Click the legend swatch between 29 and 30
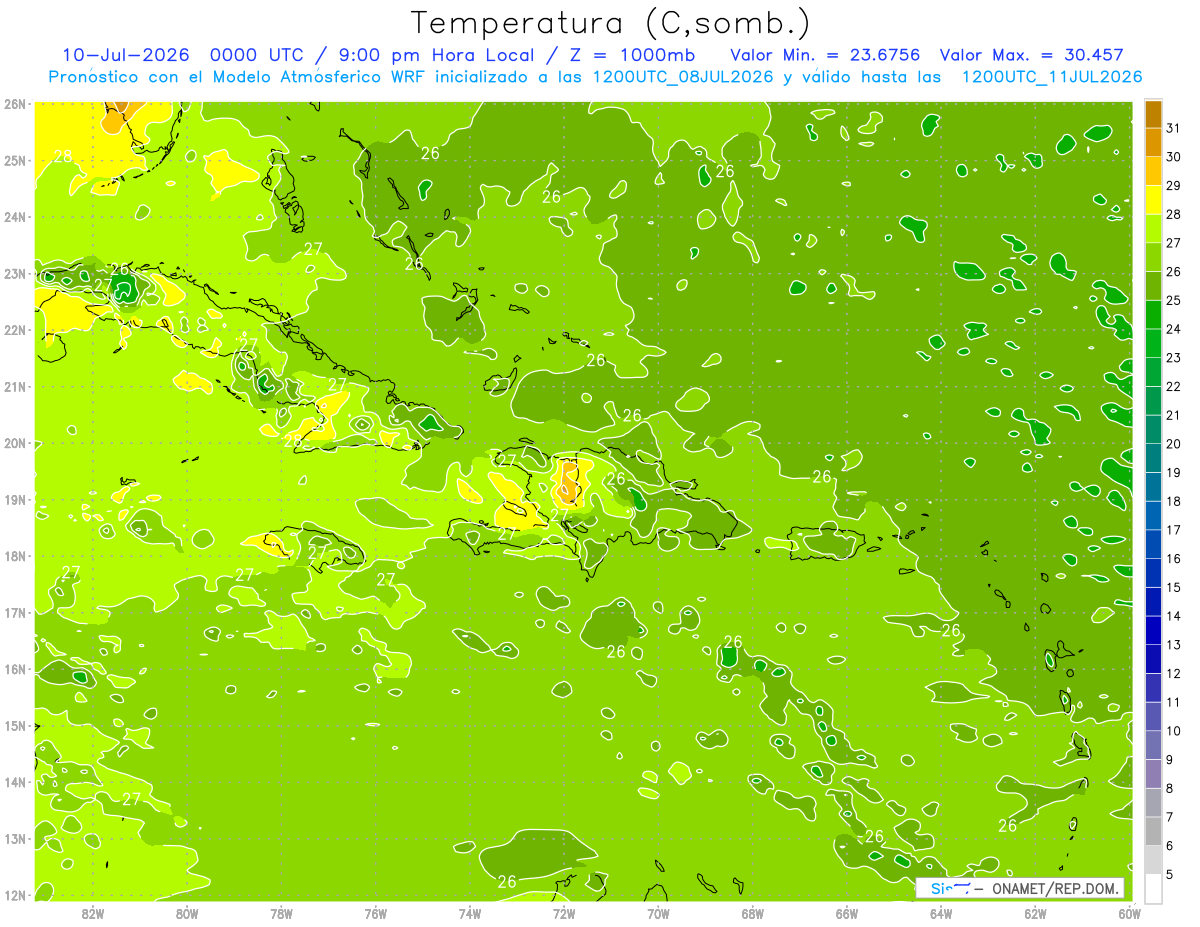The height and width of the screenshot is (927, 1200). pos(1153,171)
